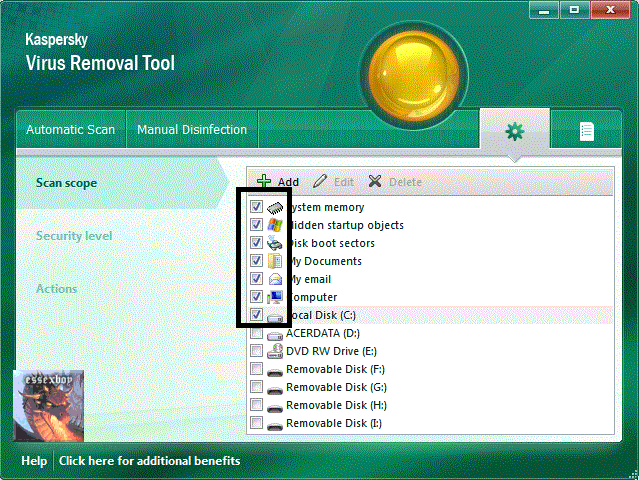The width and height of the screenshot is (639, 480).
Task: Check the Removable Disk (I:) checkbox
Action: click(x=256, y=422)
